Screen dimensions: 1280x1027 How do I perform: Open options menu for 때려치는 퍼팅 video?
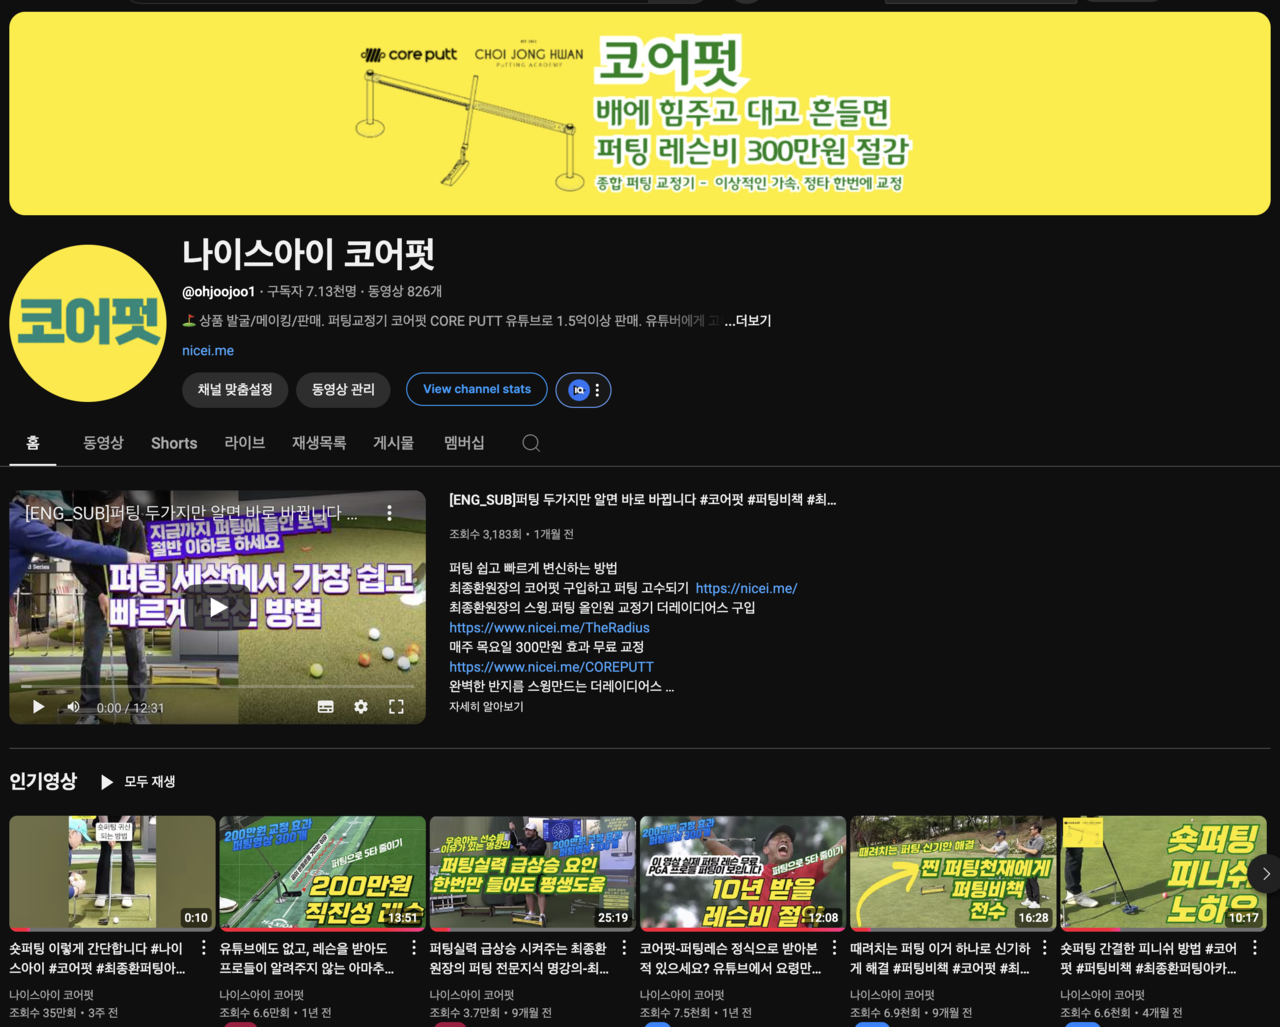[1044, 948]
